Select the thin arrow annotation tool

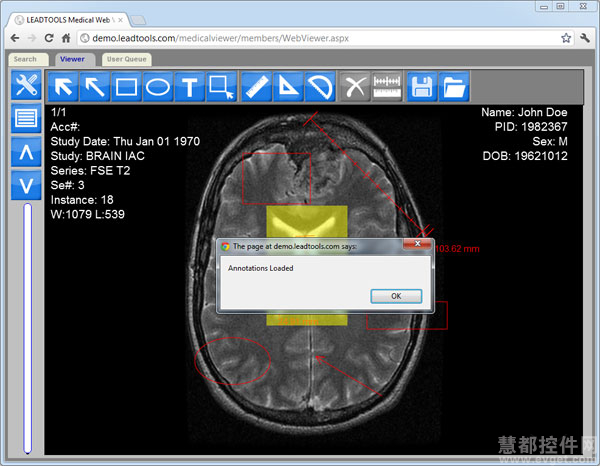pyautogui.click(x=95, y=87)
